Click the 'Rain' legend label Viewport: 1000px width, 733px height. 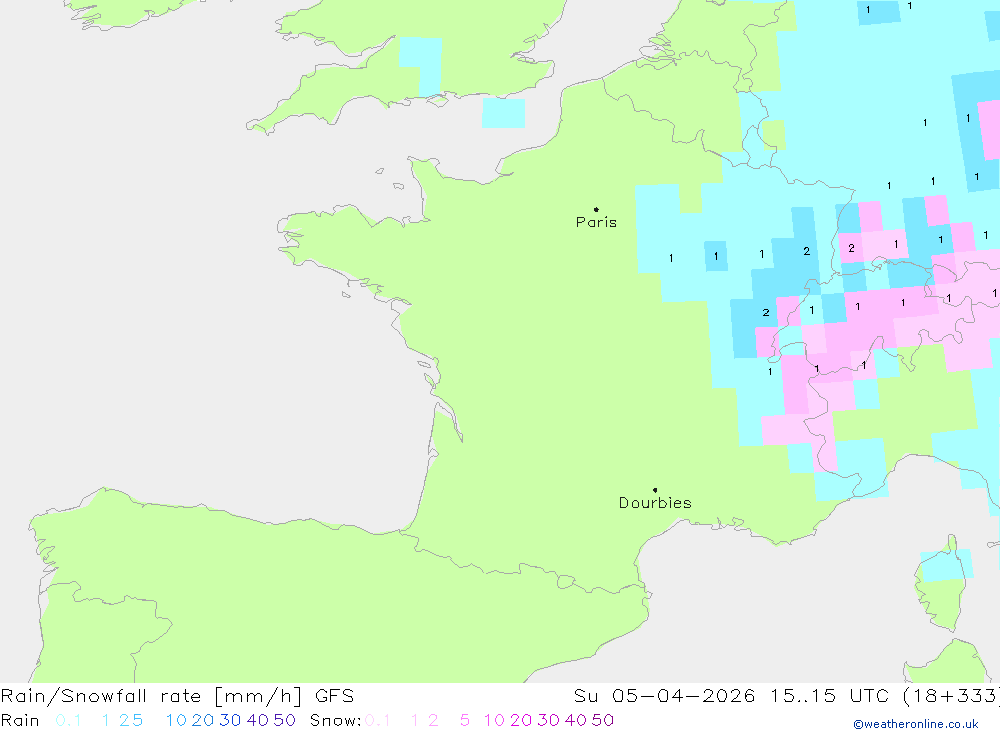pos(20,720)
